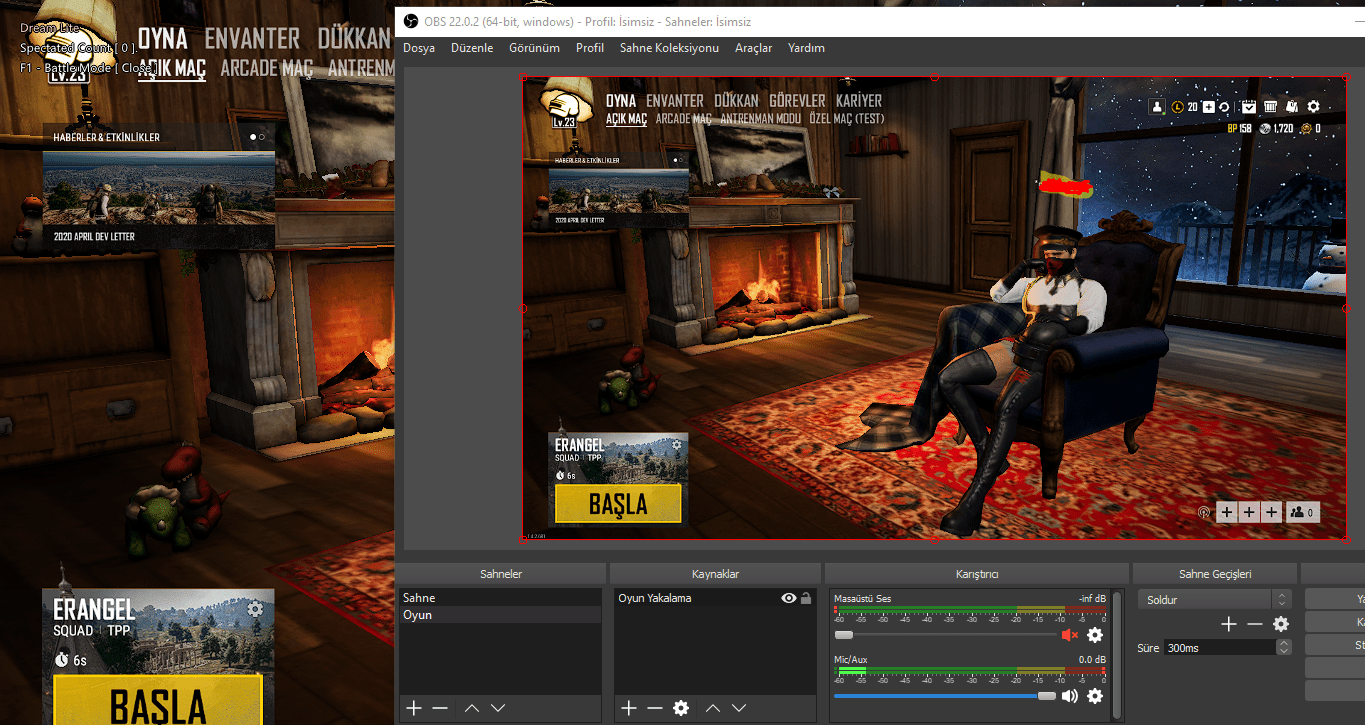Open profile silhouette icon in OBS preview
Screen dimensions: 1365x725
1158,106
